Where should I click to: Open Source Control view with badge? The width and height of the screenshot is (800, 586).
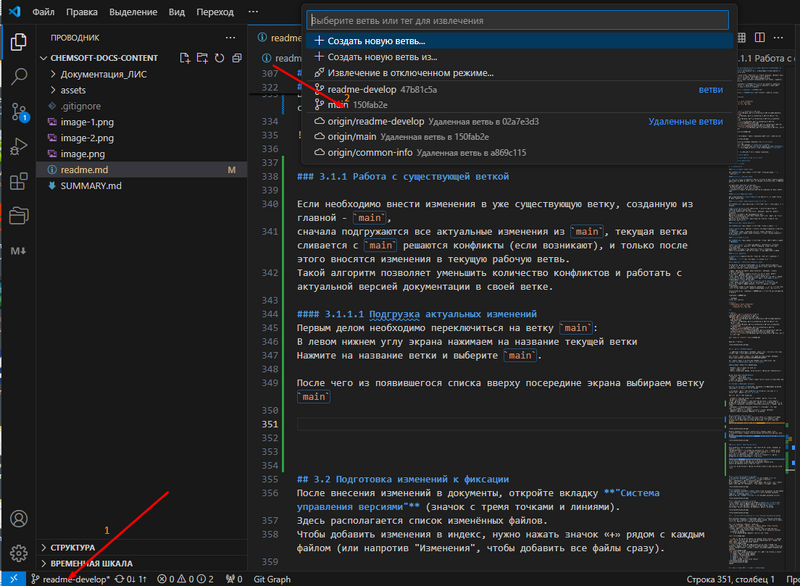pos(19,112)
